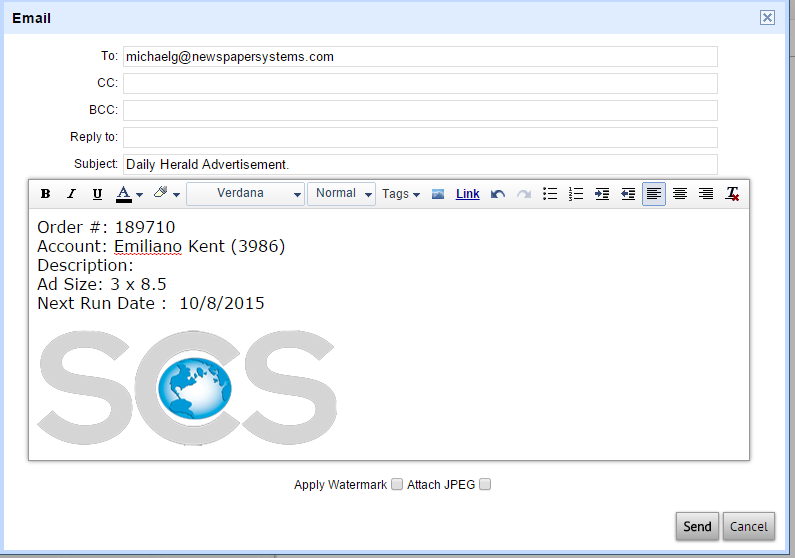Close the Email dialog
The width and height of the screenshot is (795, 558).
coord(767,18)
